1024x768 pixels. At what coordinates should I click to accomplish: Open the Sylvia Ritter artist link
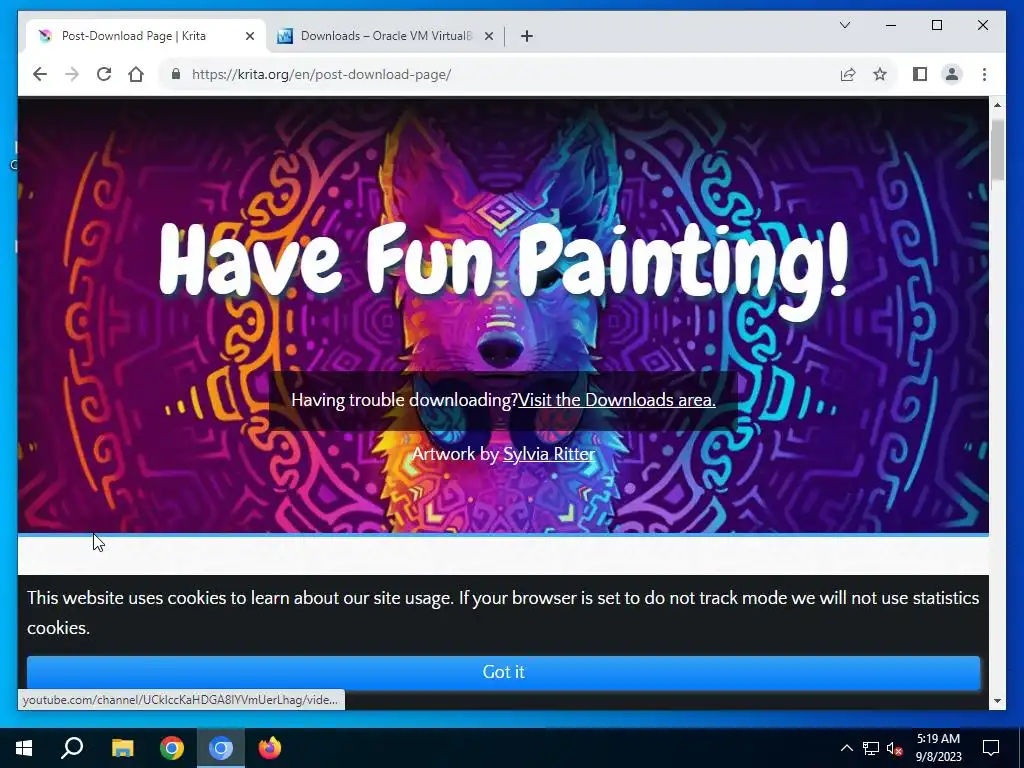coord(549,453)
